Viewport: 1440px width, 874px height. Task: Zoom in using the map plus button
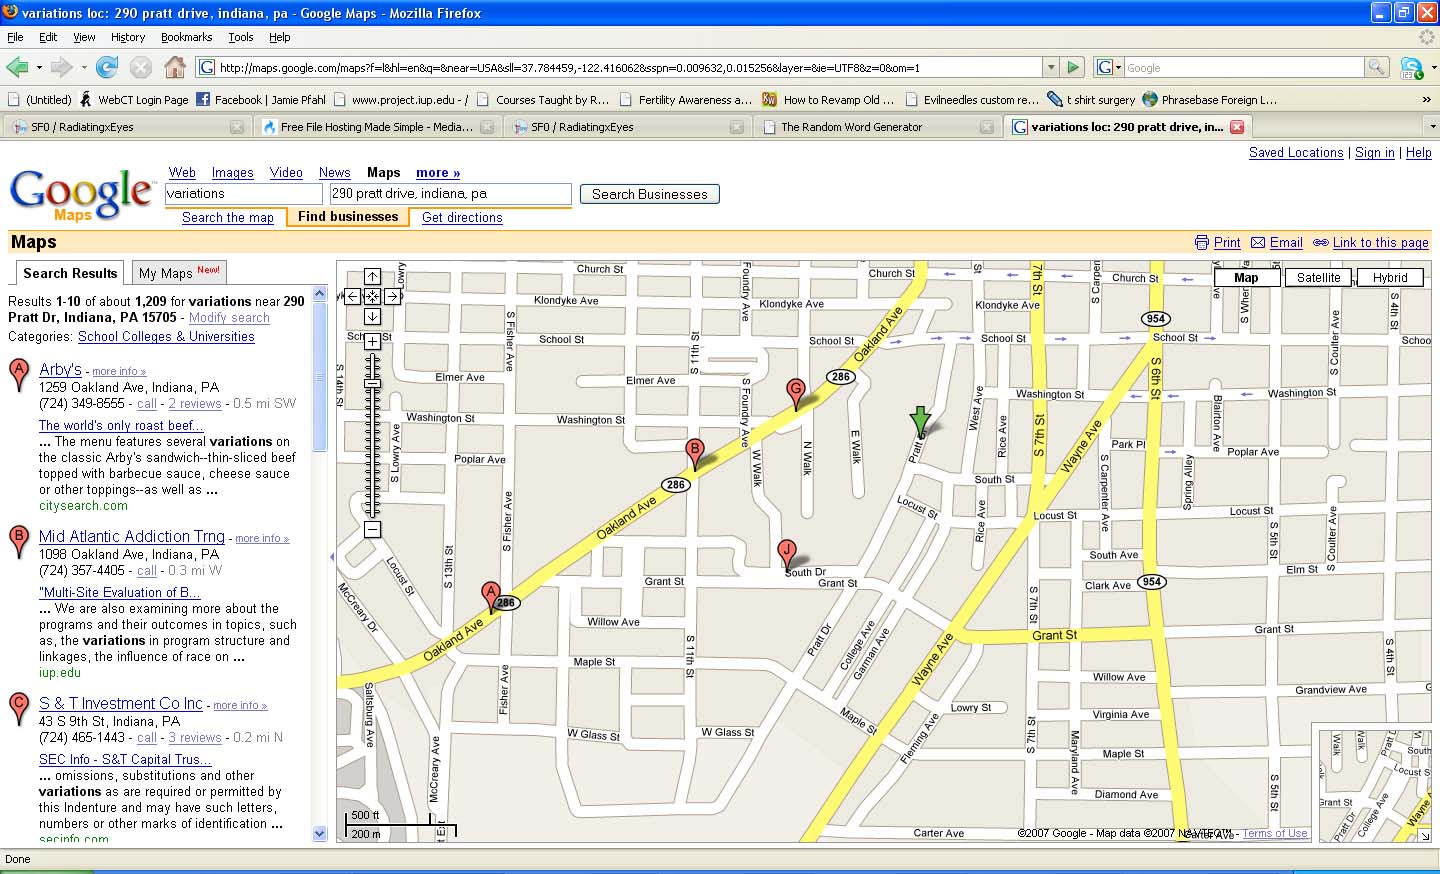372,342
